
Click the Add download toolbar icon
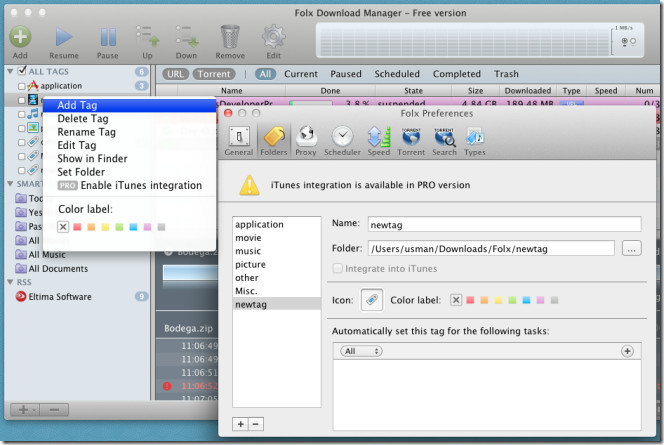(x=20, y=37)
